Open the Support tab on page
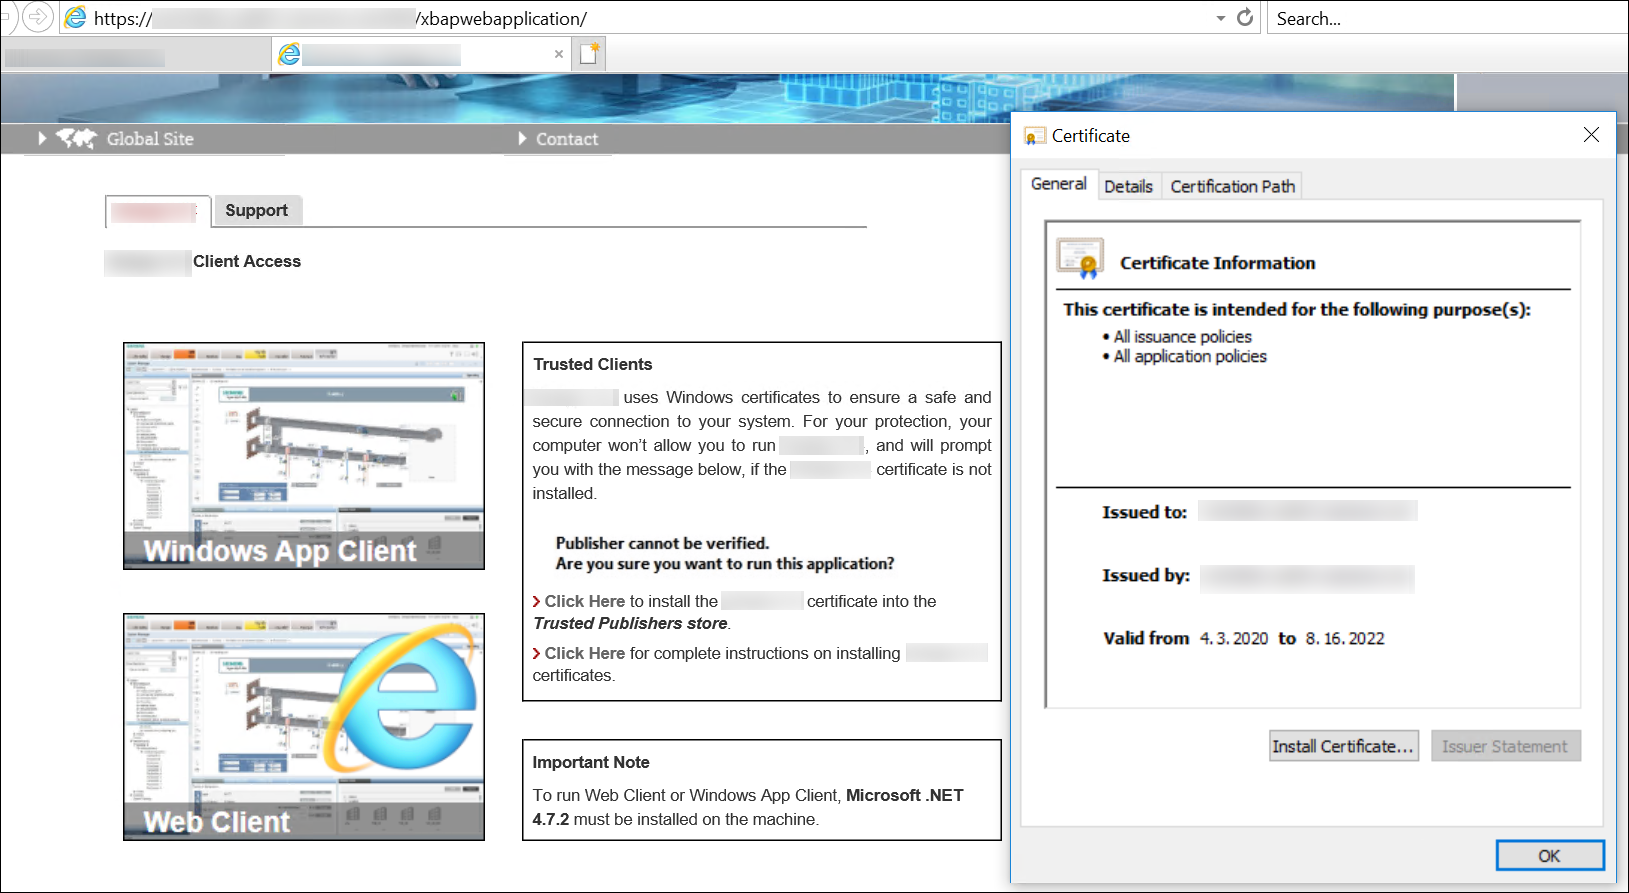Image resolution: width=1629 pixels, height=893 pixels. [x=256, y=211]
